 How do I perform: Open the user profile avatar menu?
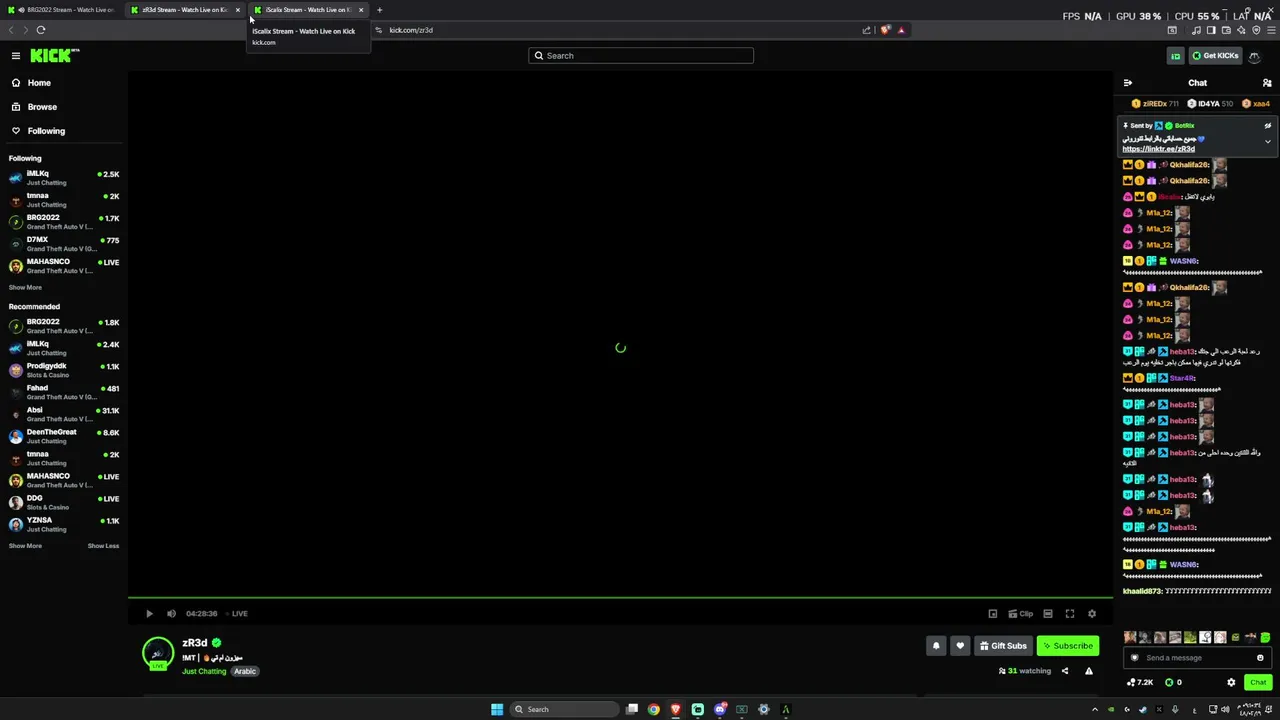(1254, 56)
